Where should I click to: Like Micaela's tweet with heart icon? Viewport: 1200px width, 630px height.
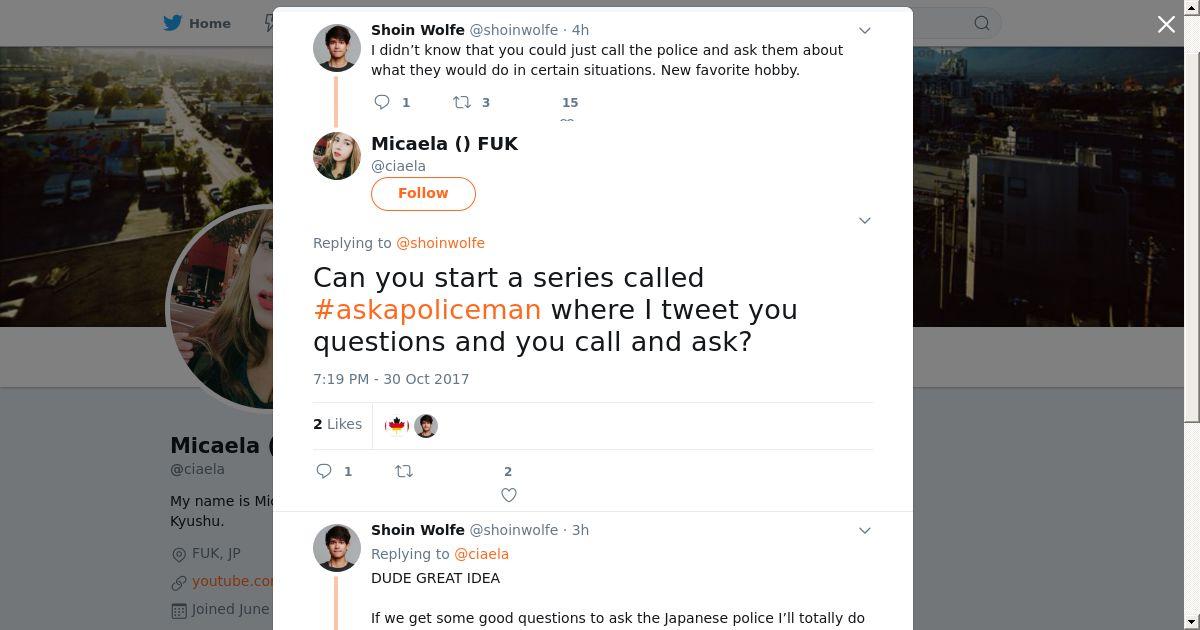pos(508,494)
